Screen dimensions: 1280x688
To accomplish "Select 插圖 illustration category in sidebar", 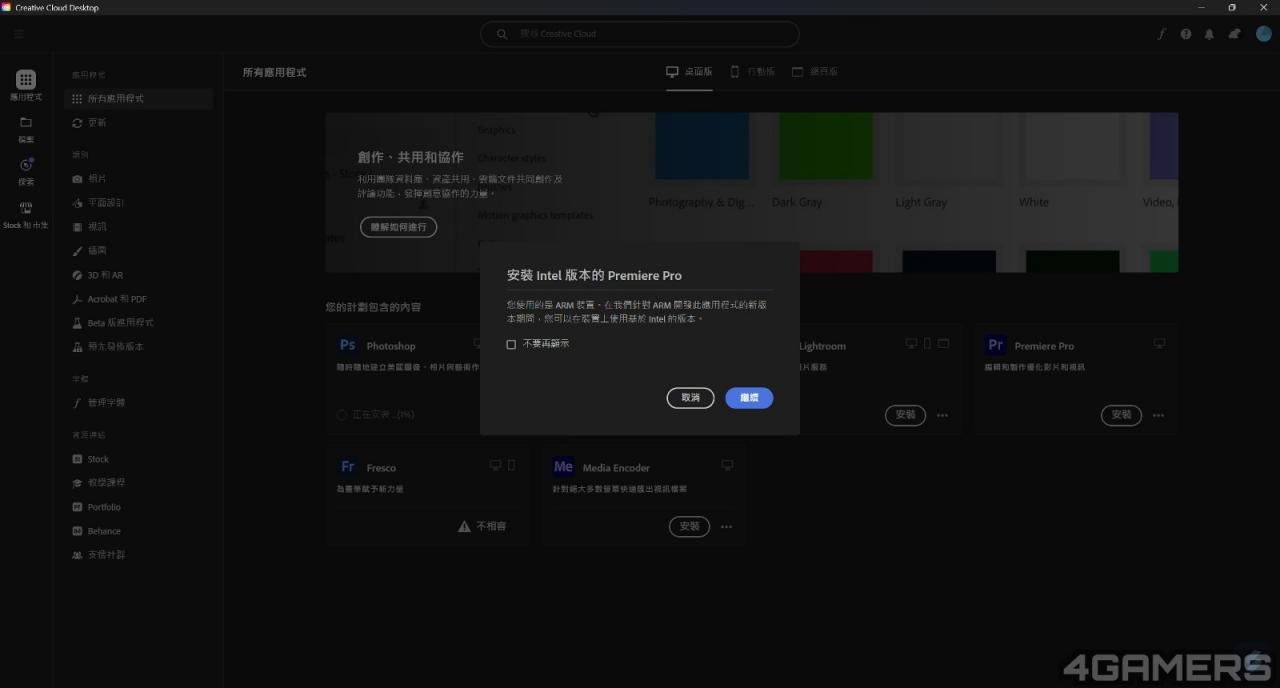I will tap(139, 251).
